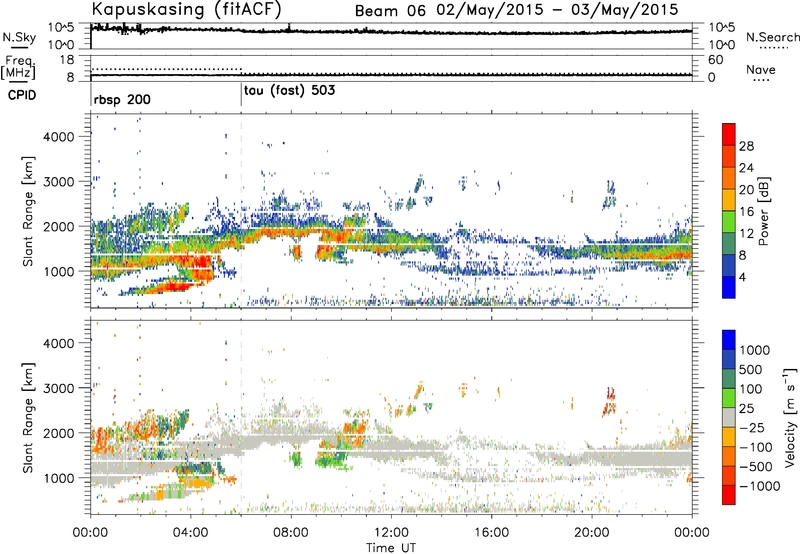Click the blue bottom of the power color bar
Viewport: 800px width, 554px height.
point(729,288)
